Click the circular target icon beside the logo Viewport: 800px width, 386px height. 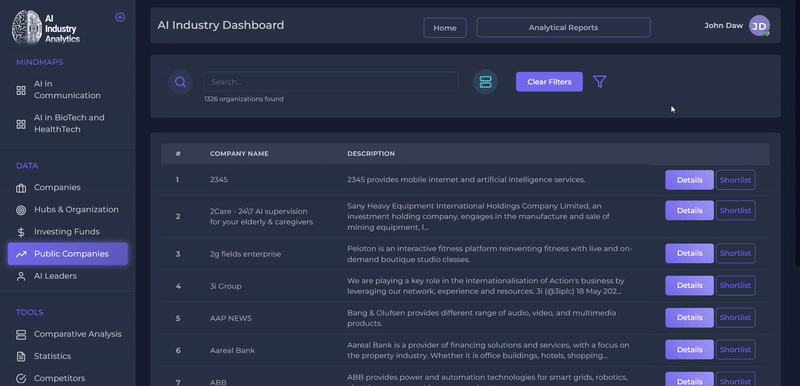pos(120,17)
